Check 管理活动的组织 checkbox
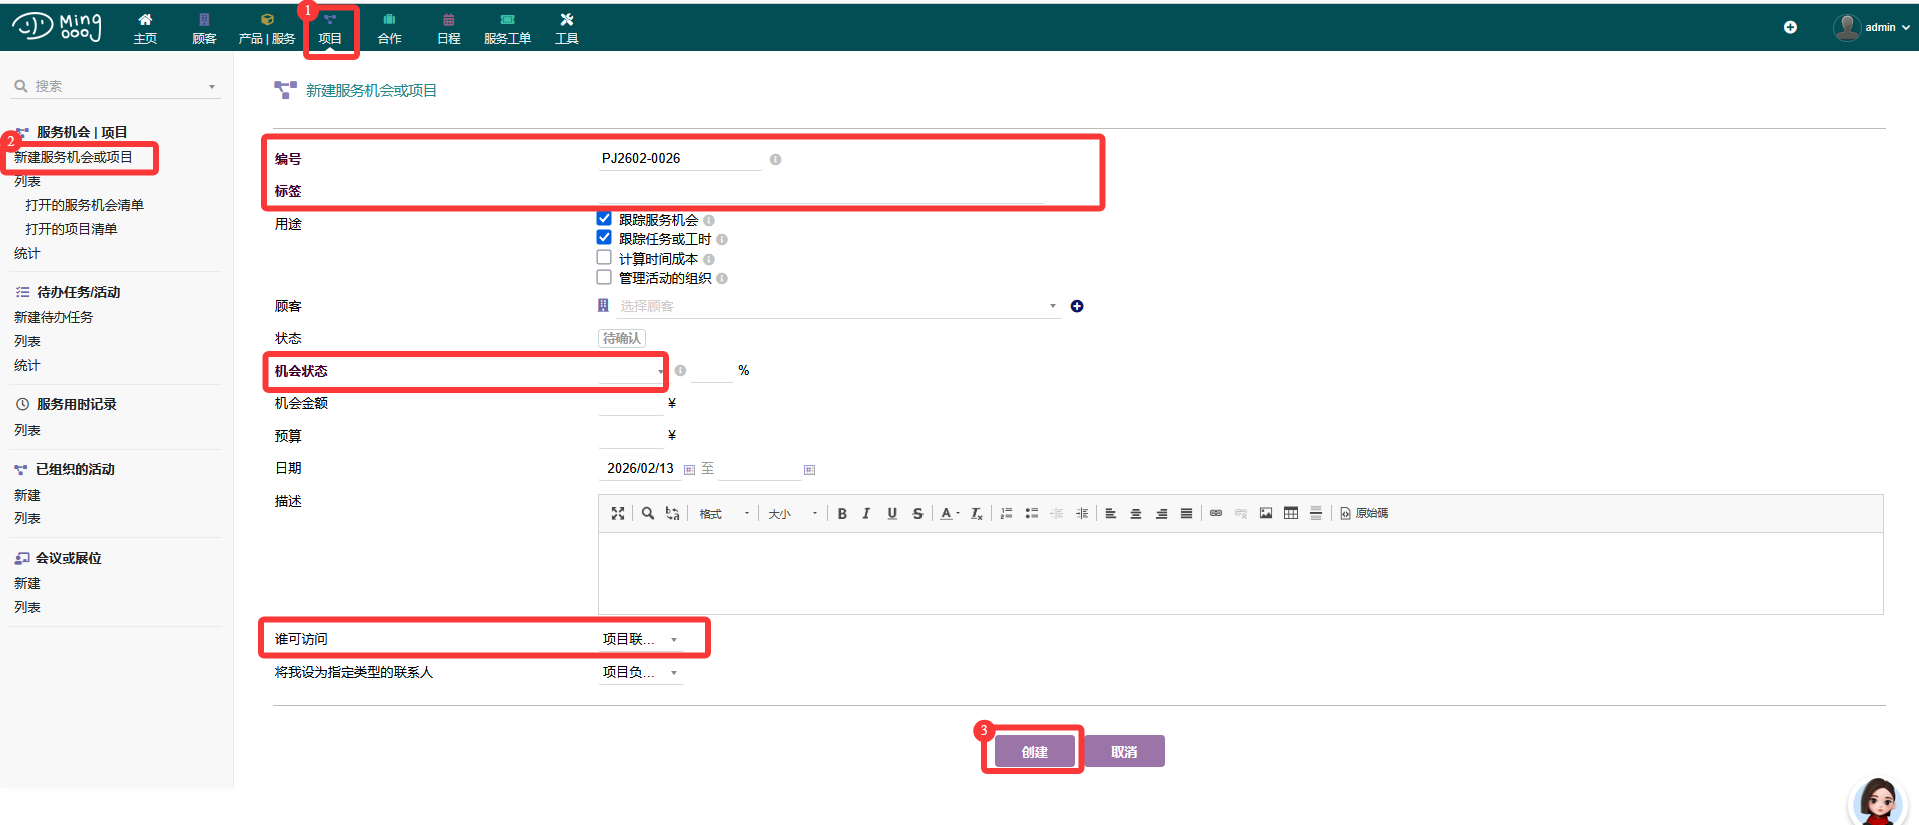 (604, 278)
